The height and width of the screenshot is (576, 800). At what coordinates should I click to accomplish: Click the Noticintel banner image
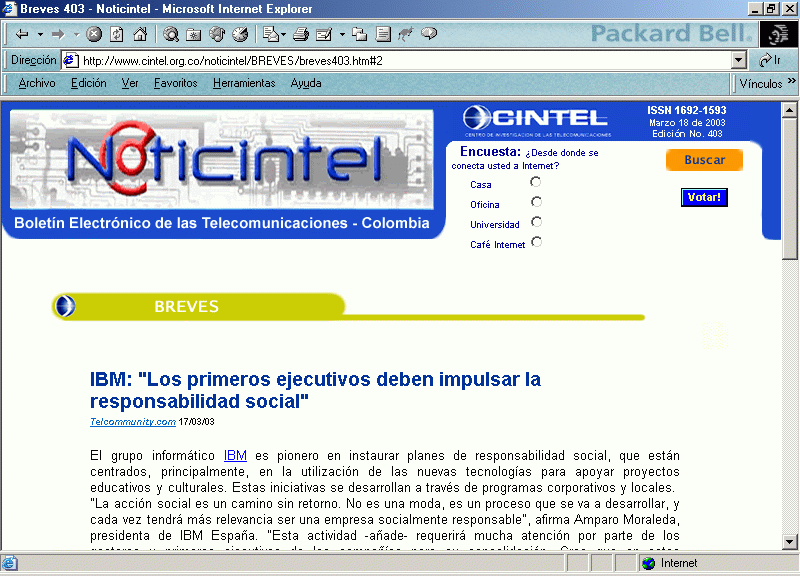click(x=222, y=159)
